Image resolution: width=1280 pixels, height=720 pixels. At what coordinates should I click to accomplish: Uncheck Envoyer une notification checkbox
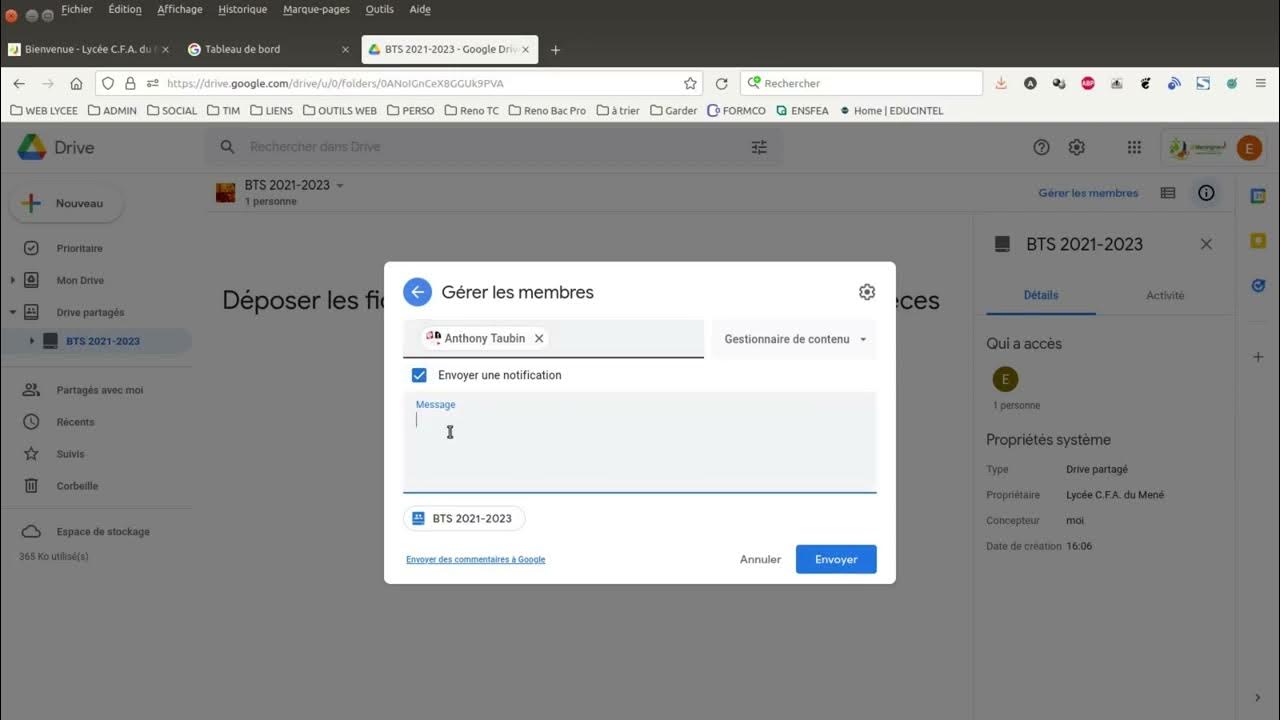pyautogui.click(x=419, y=375)
